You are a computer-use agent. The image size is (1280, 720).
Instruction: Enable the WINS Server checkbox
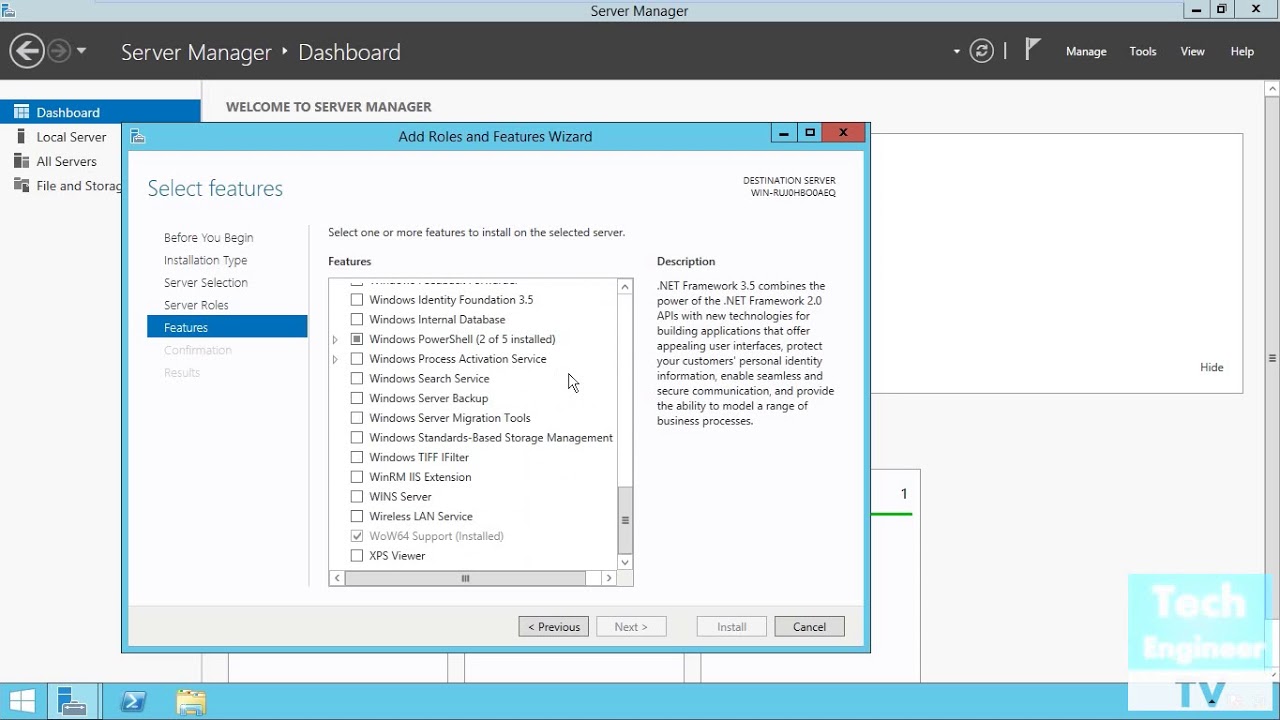point(357,496)
